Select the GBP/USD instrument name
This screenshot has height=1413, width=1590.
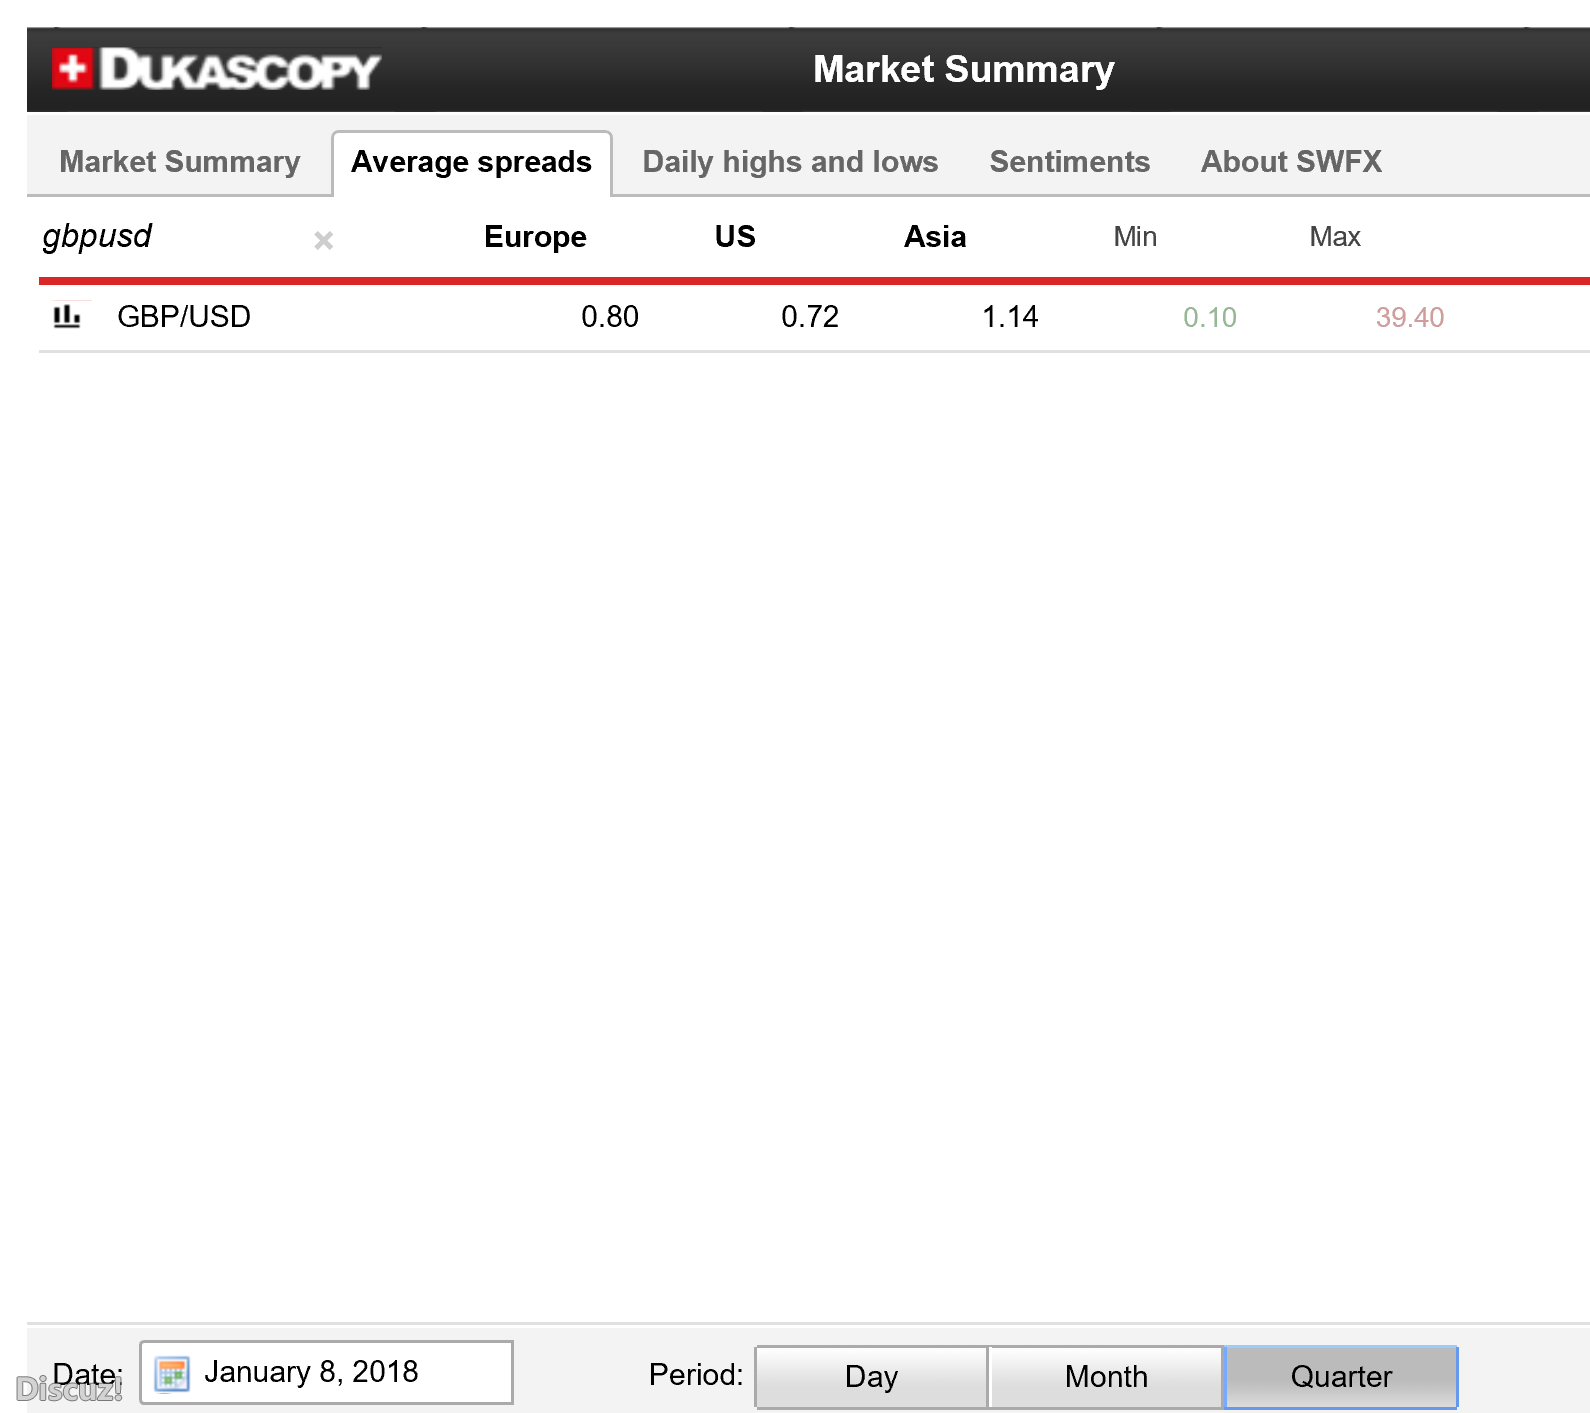click(184, 317)
